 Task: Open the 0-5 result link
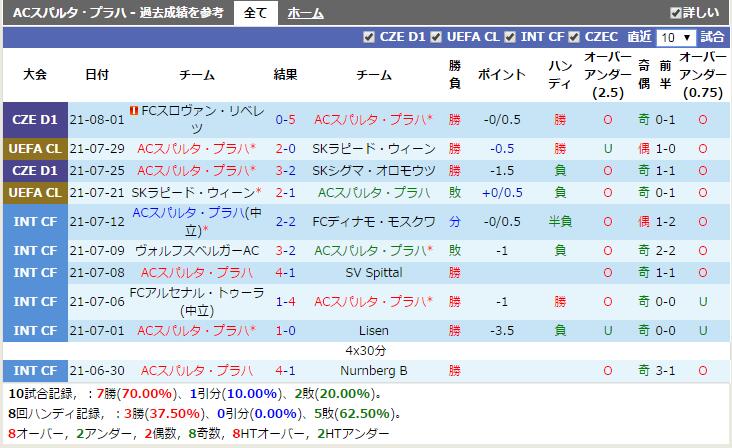click(x=285, y=120)
